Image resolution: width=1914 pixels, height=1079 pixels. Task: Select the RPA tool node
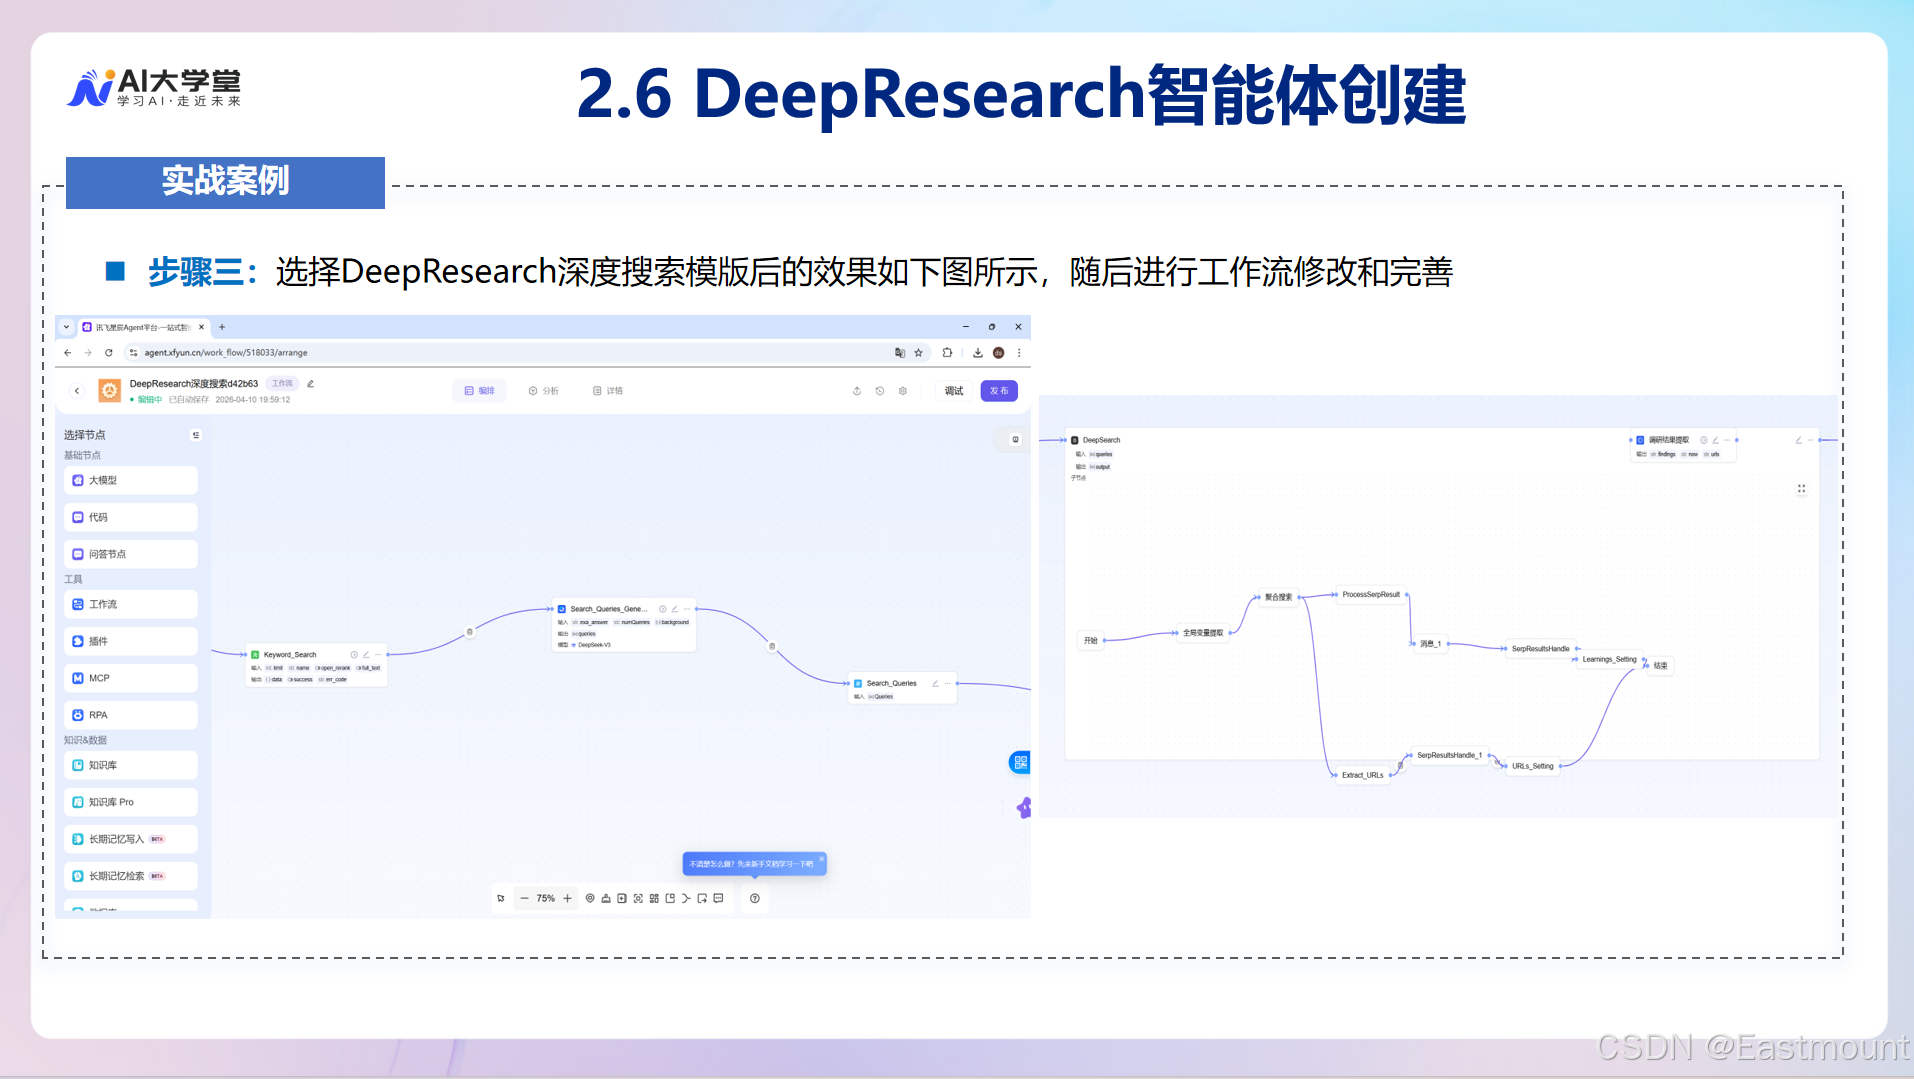pos(131,716)
